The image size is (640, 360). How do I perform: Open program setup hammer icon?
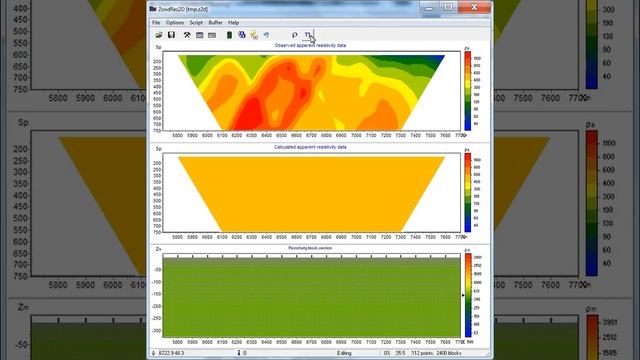[187, 35]
